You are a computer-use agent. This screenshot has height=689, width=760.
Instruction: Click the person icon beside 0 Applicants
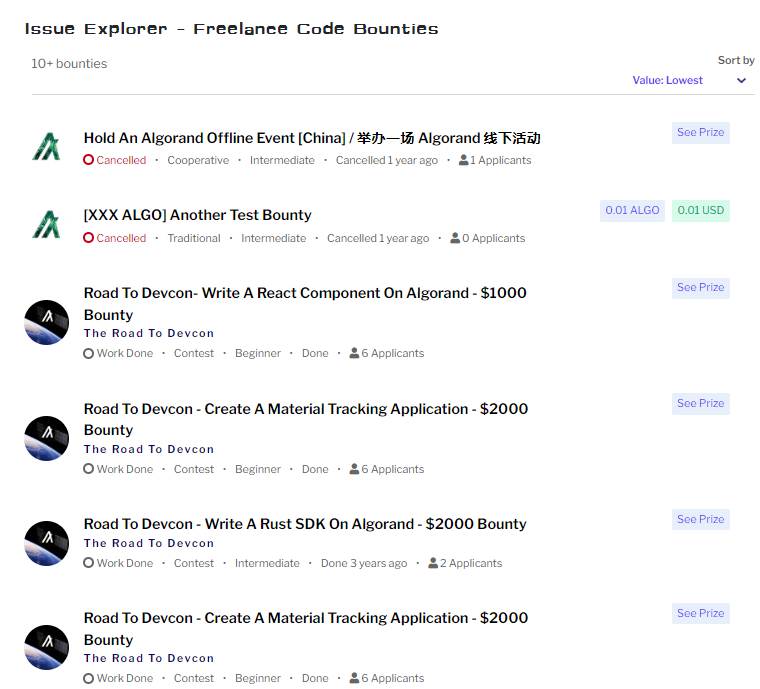456,238
